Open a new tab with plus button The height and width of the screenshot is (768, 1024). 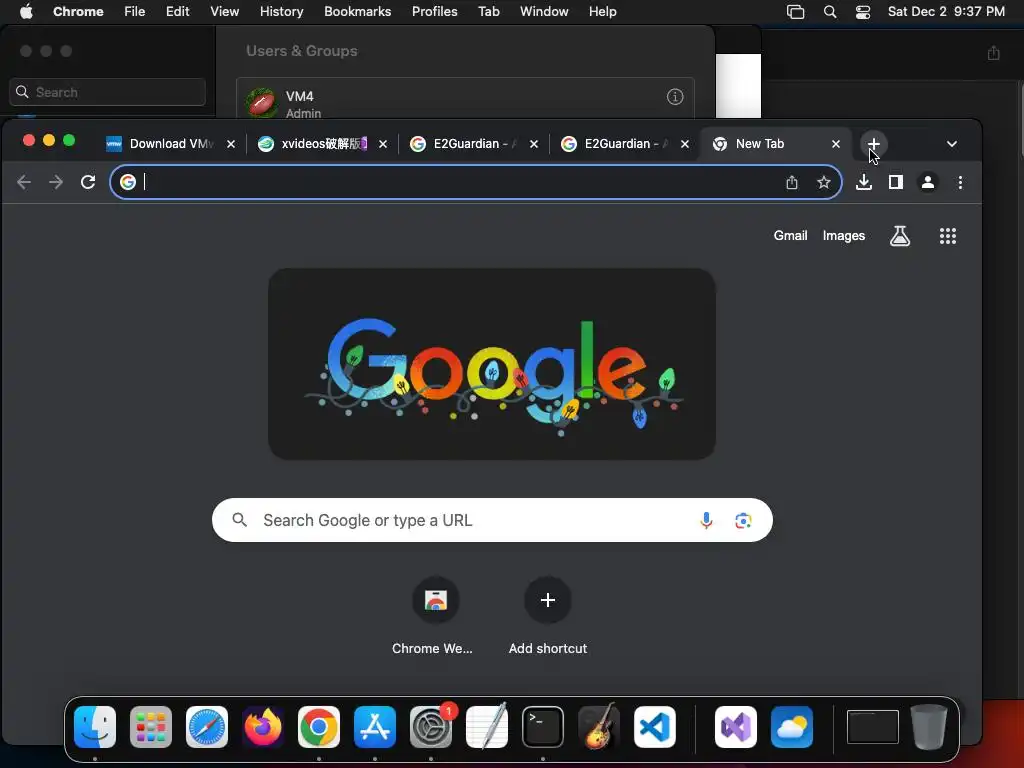click(873, 144)
